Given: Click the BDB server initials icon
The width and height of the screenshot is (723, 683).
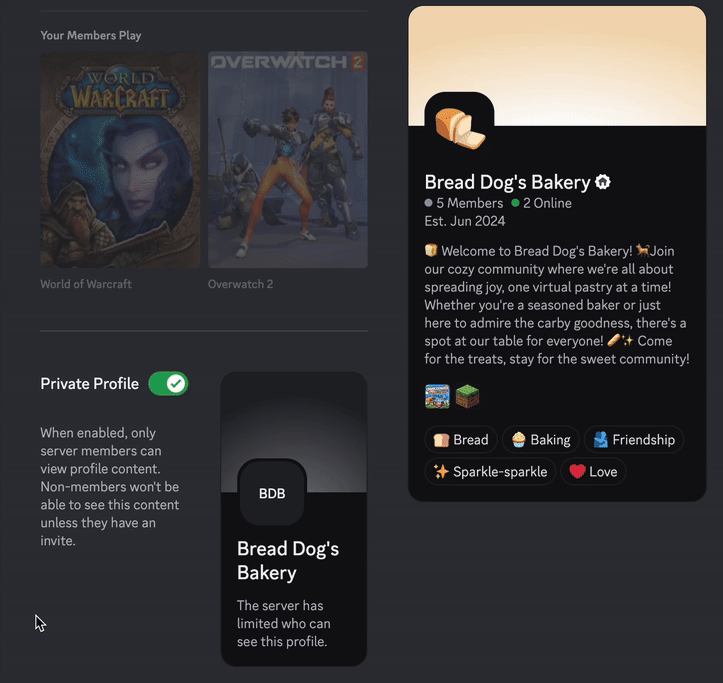Looking at the screenshot, I should (272, 493).
